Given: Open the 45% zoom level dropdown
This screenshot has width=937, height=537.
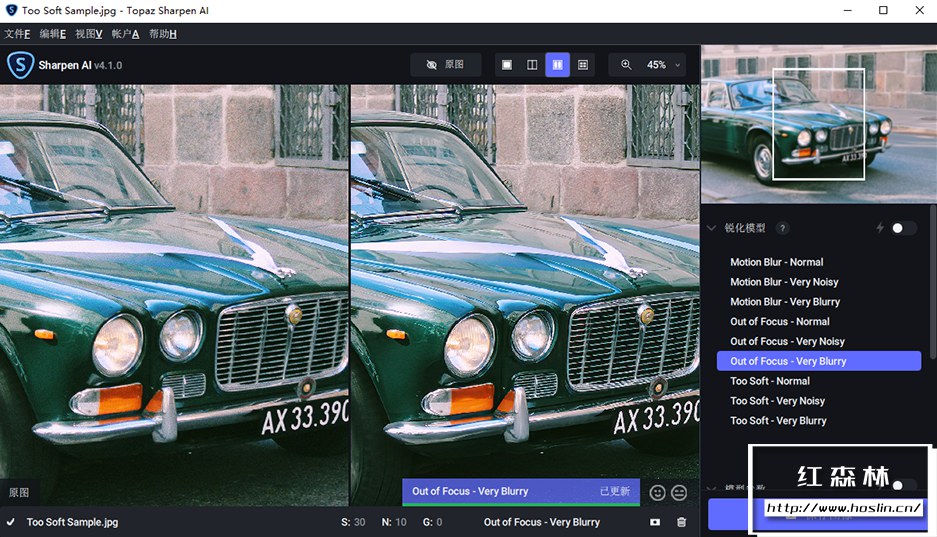Looking at the screenshot, I should point(664,65).
